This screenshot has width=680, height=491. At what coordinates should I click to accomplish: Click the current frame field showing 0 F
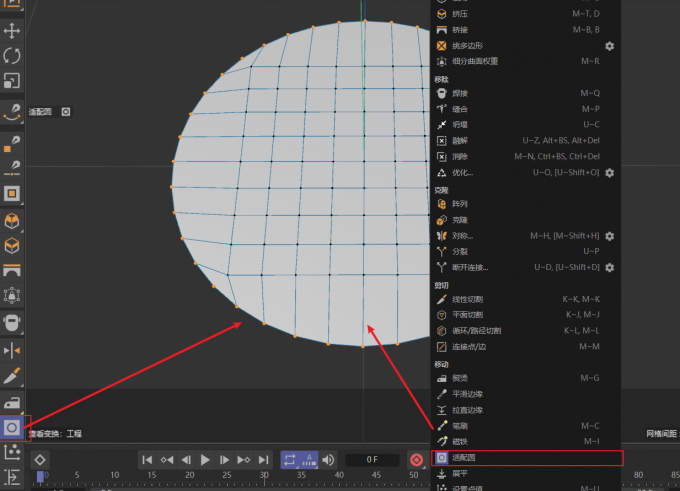click(372, 460)
